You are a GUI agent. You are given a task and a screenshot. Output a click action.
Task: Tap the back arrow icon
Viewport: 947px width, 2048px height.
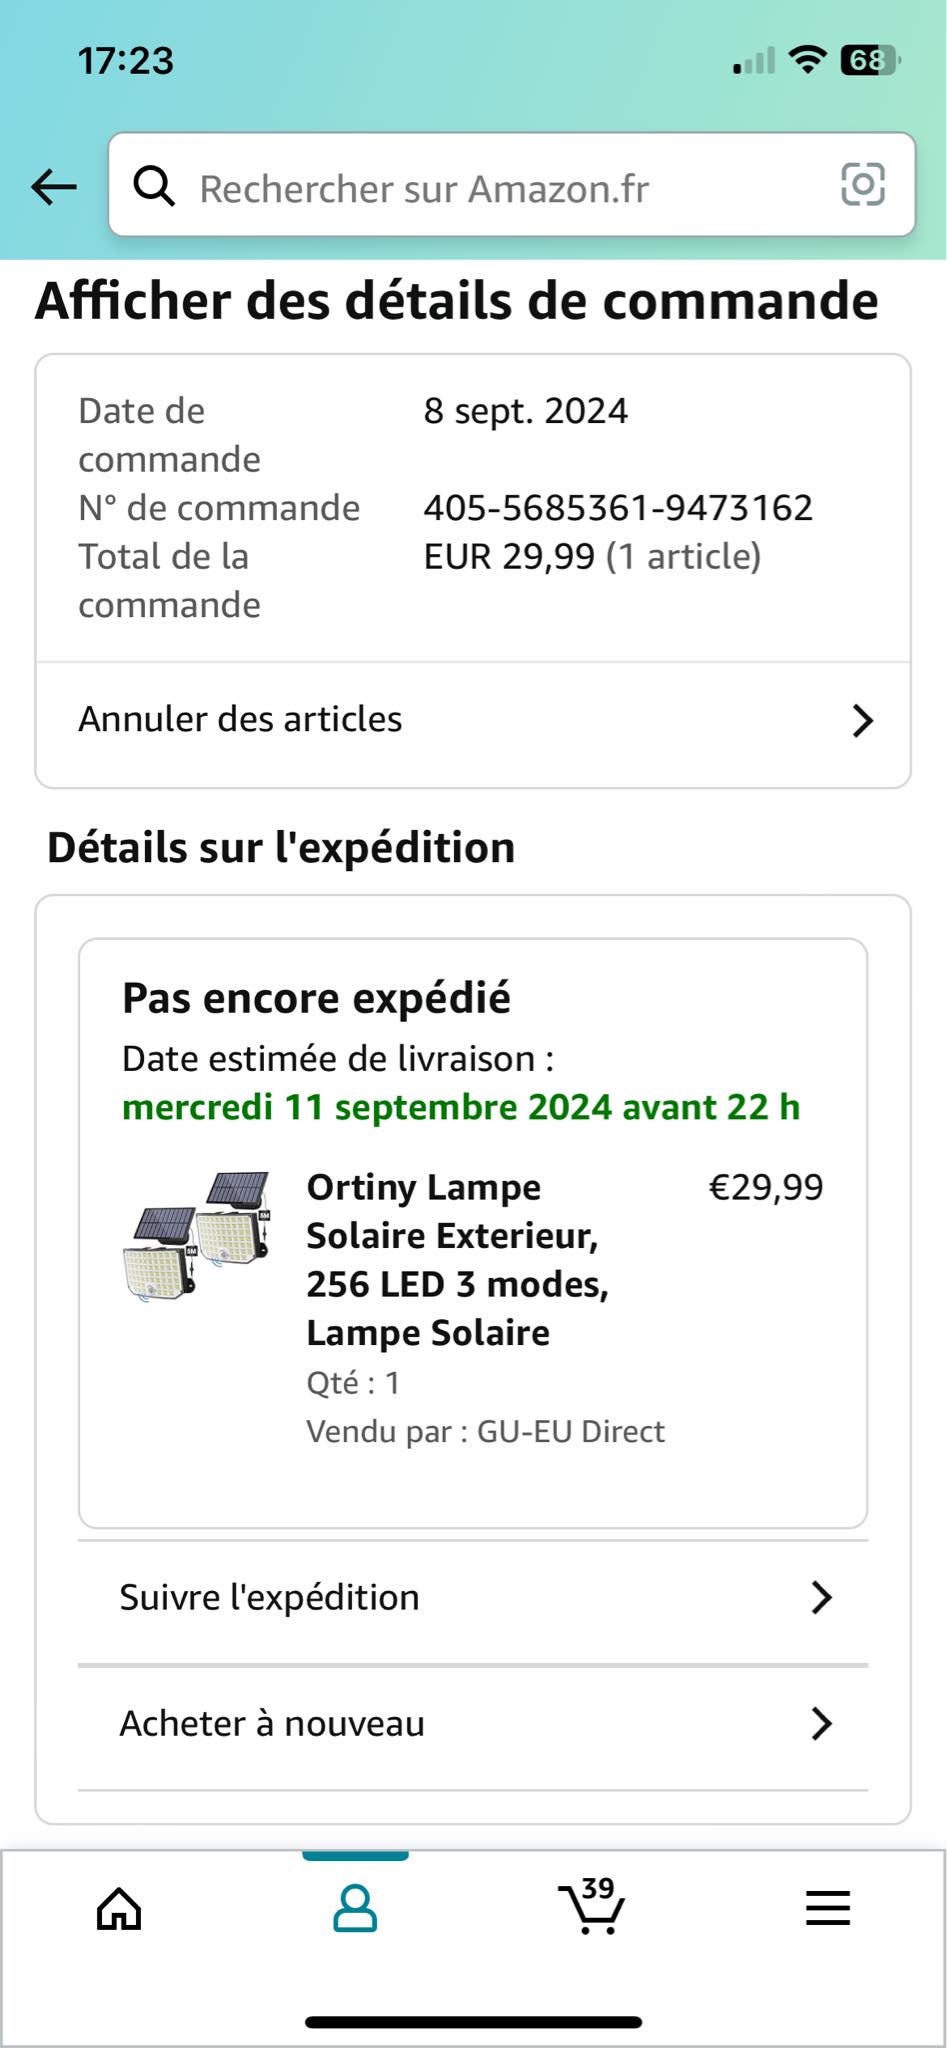coord(54,186)
